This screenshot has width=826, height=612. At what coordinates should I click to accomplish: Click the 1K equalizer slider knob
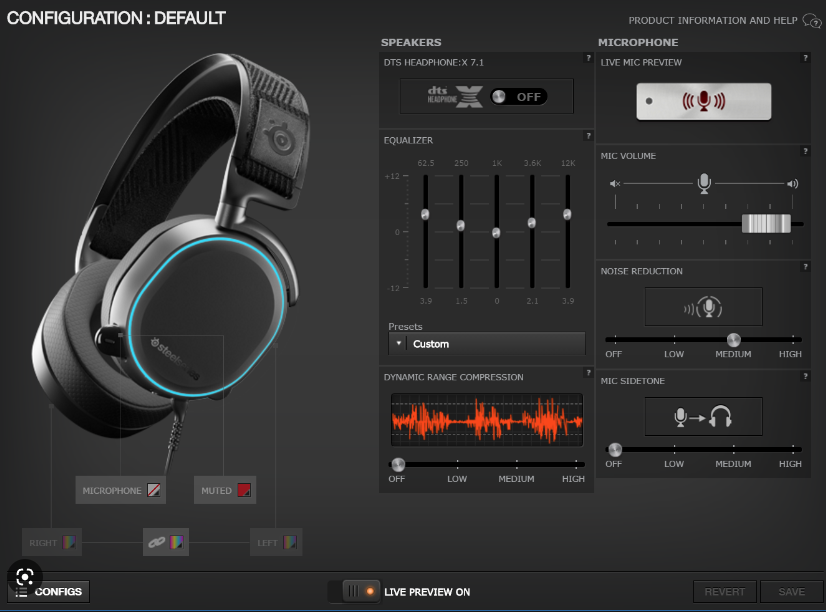[496, 232]
